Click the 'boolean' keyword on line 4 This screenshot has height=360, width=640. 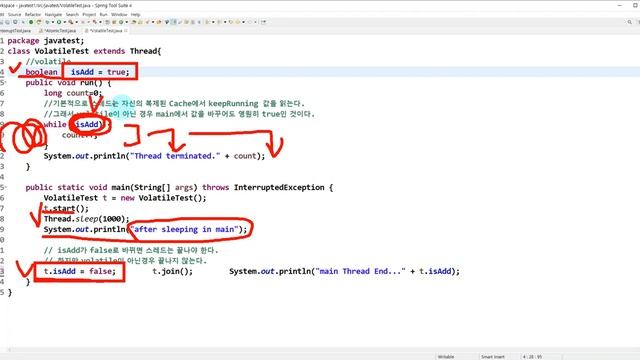coord(41,72)
